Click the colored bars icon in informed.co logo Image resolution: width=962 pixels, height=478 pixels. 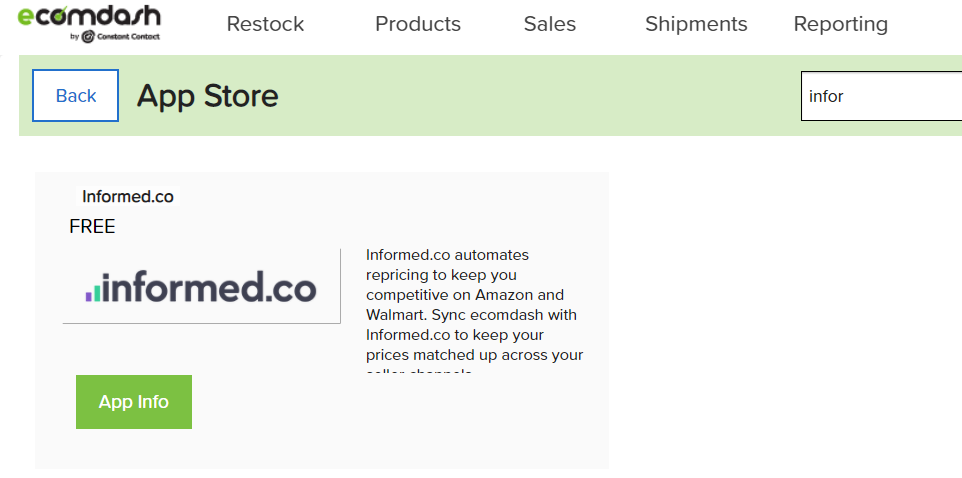click(93, 292)
